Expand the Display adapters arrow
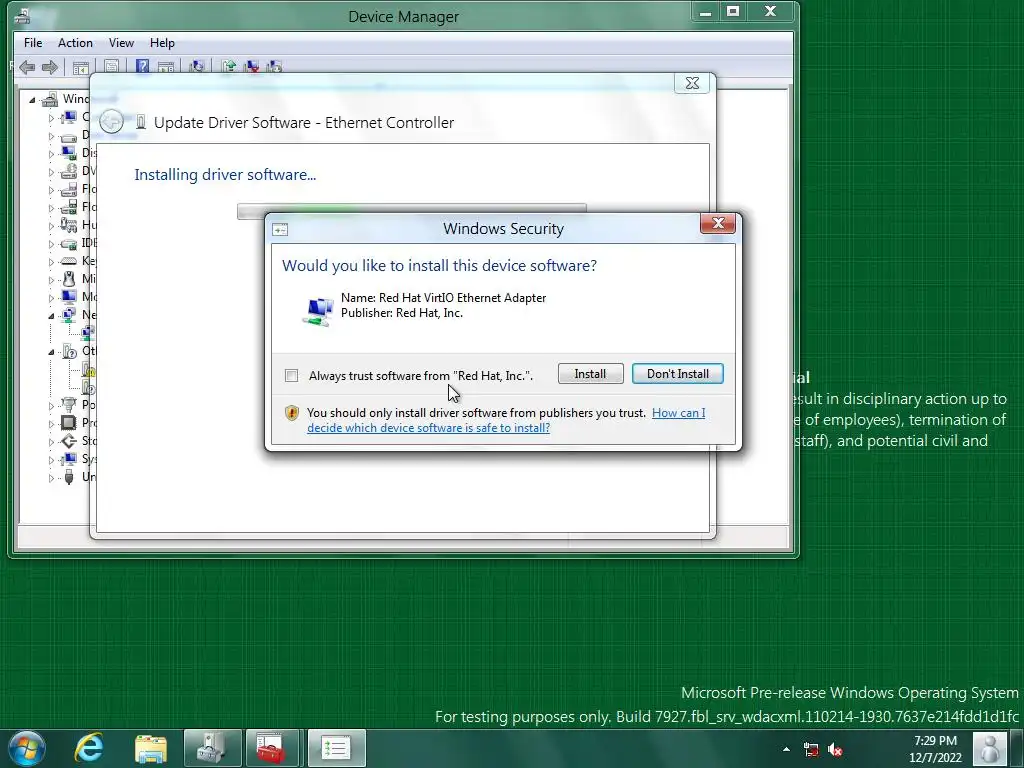1024x768 pixels. click(51, 154)
